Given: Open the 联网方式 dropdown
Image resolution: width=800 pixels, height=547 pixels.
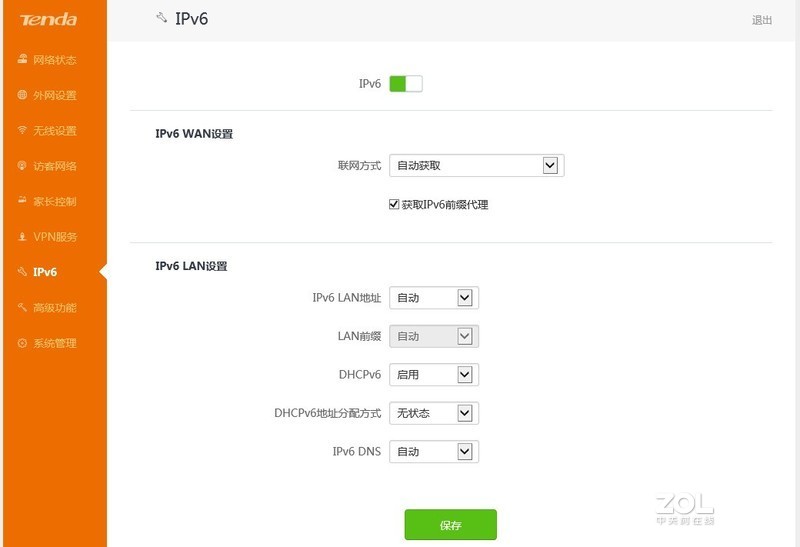Looking at the screenshot, I should click(x=477, y=165).
